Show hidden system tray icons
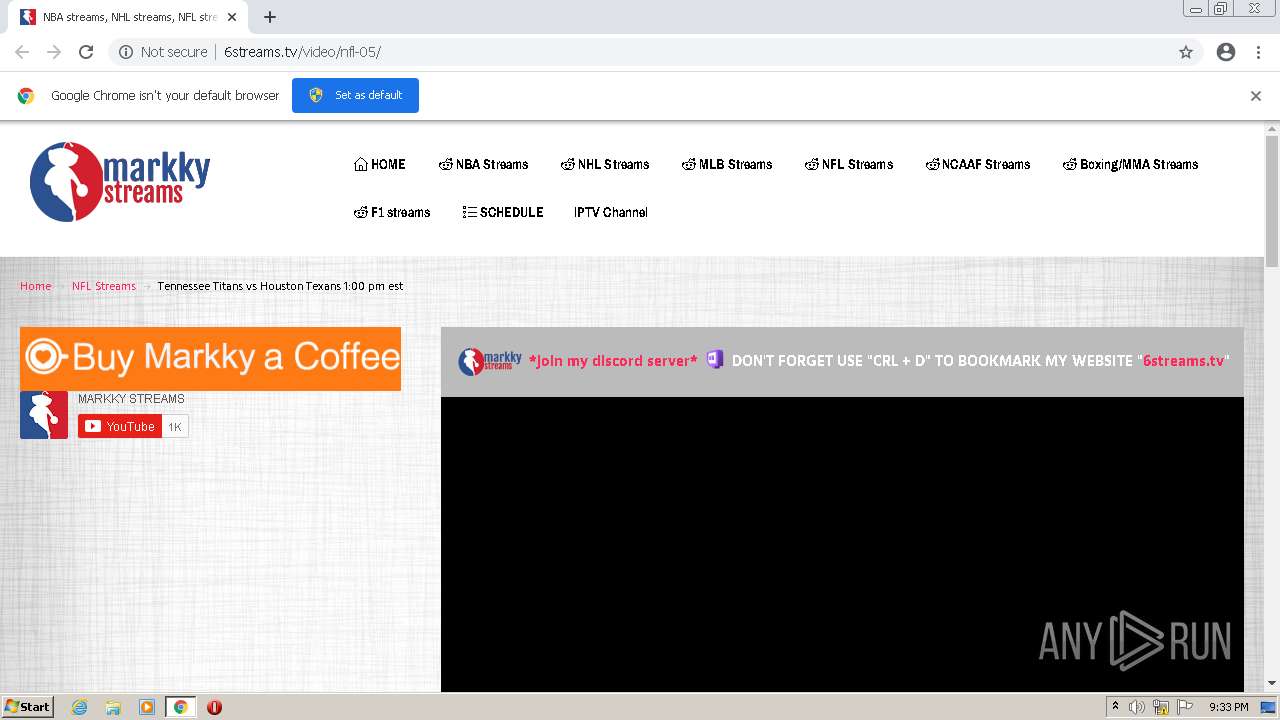Image resolution: width=1280 pixels, height=720 pixels. click(x=1115, y=707)
